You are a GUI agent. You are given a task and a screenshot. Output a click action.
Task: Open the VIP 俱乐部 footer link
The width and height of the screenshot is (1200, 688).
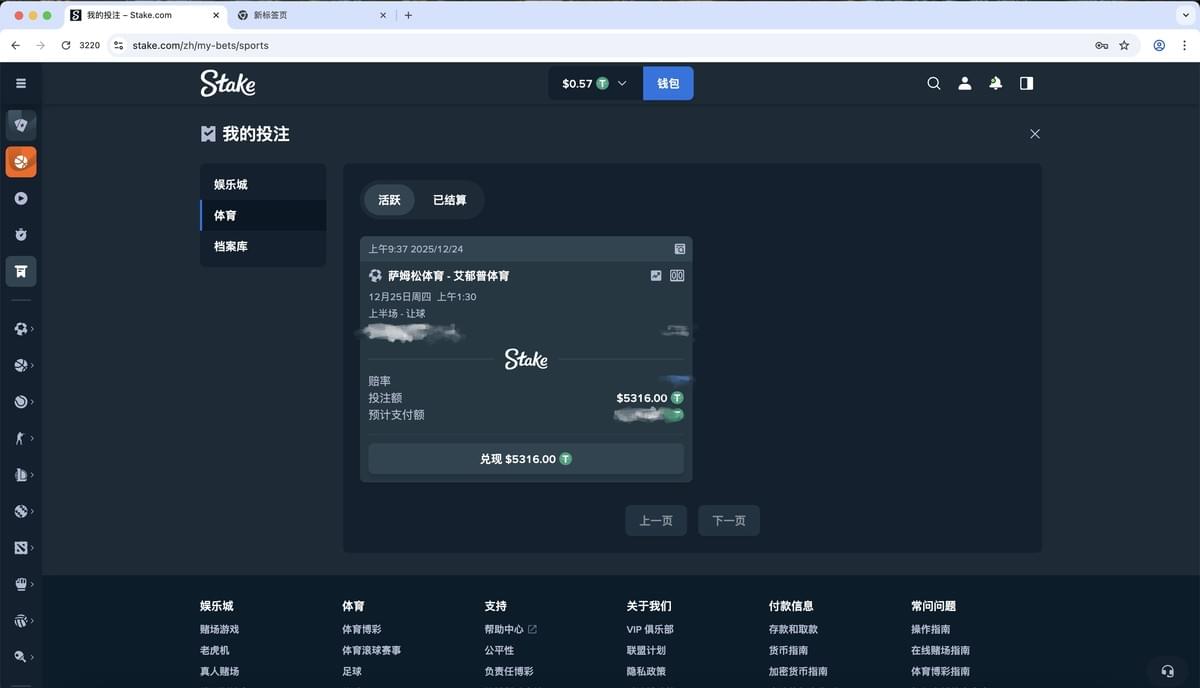(x=650, y=629)
